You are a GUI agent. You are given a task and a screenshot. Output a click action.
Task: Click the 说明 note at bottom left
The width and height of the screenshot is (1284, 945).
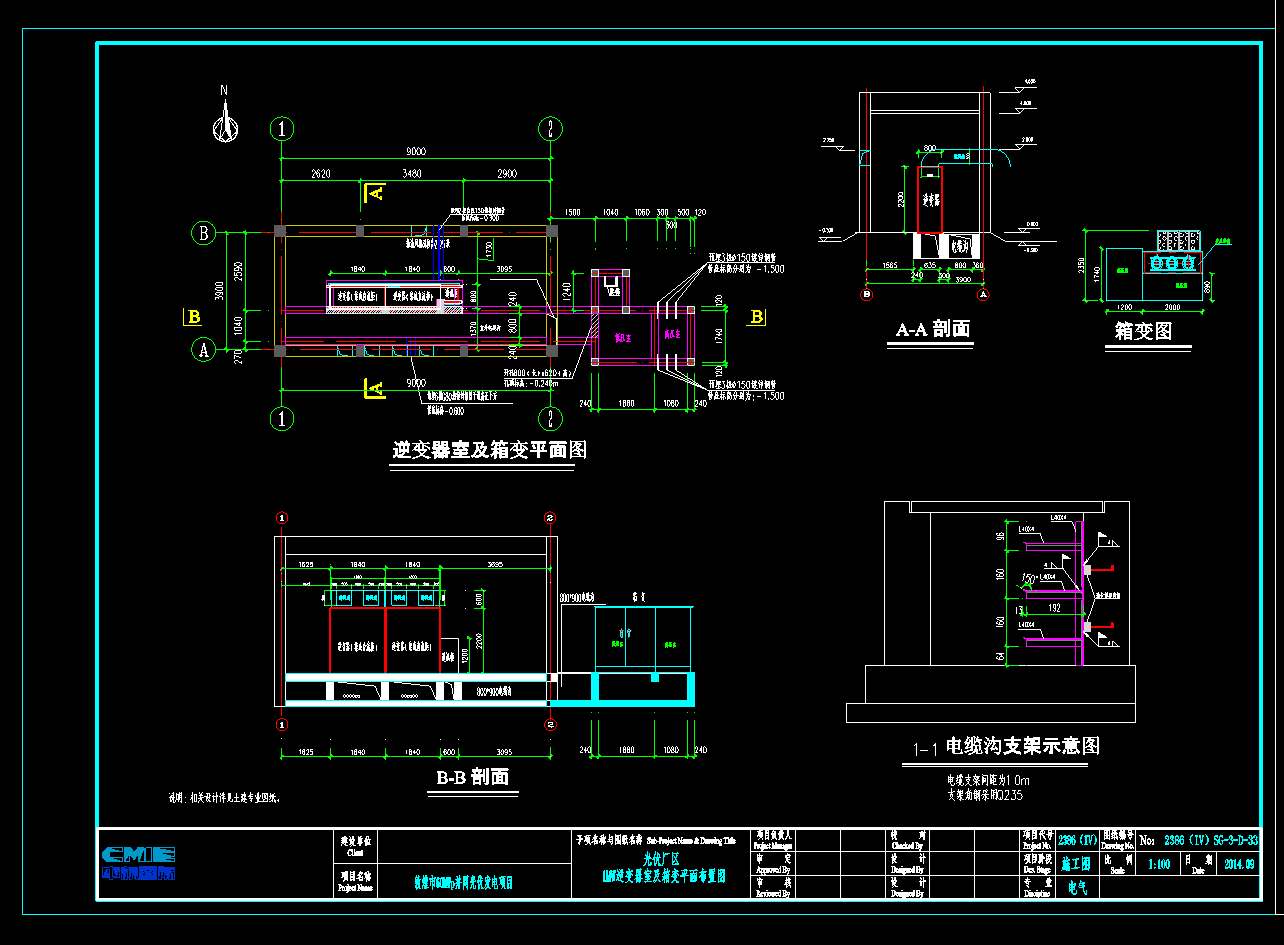(x=225, y=799)
